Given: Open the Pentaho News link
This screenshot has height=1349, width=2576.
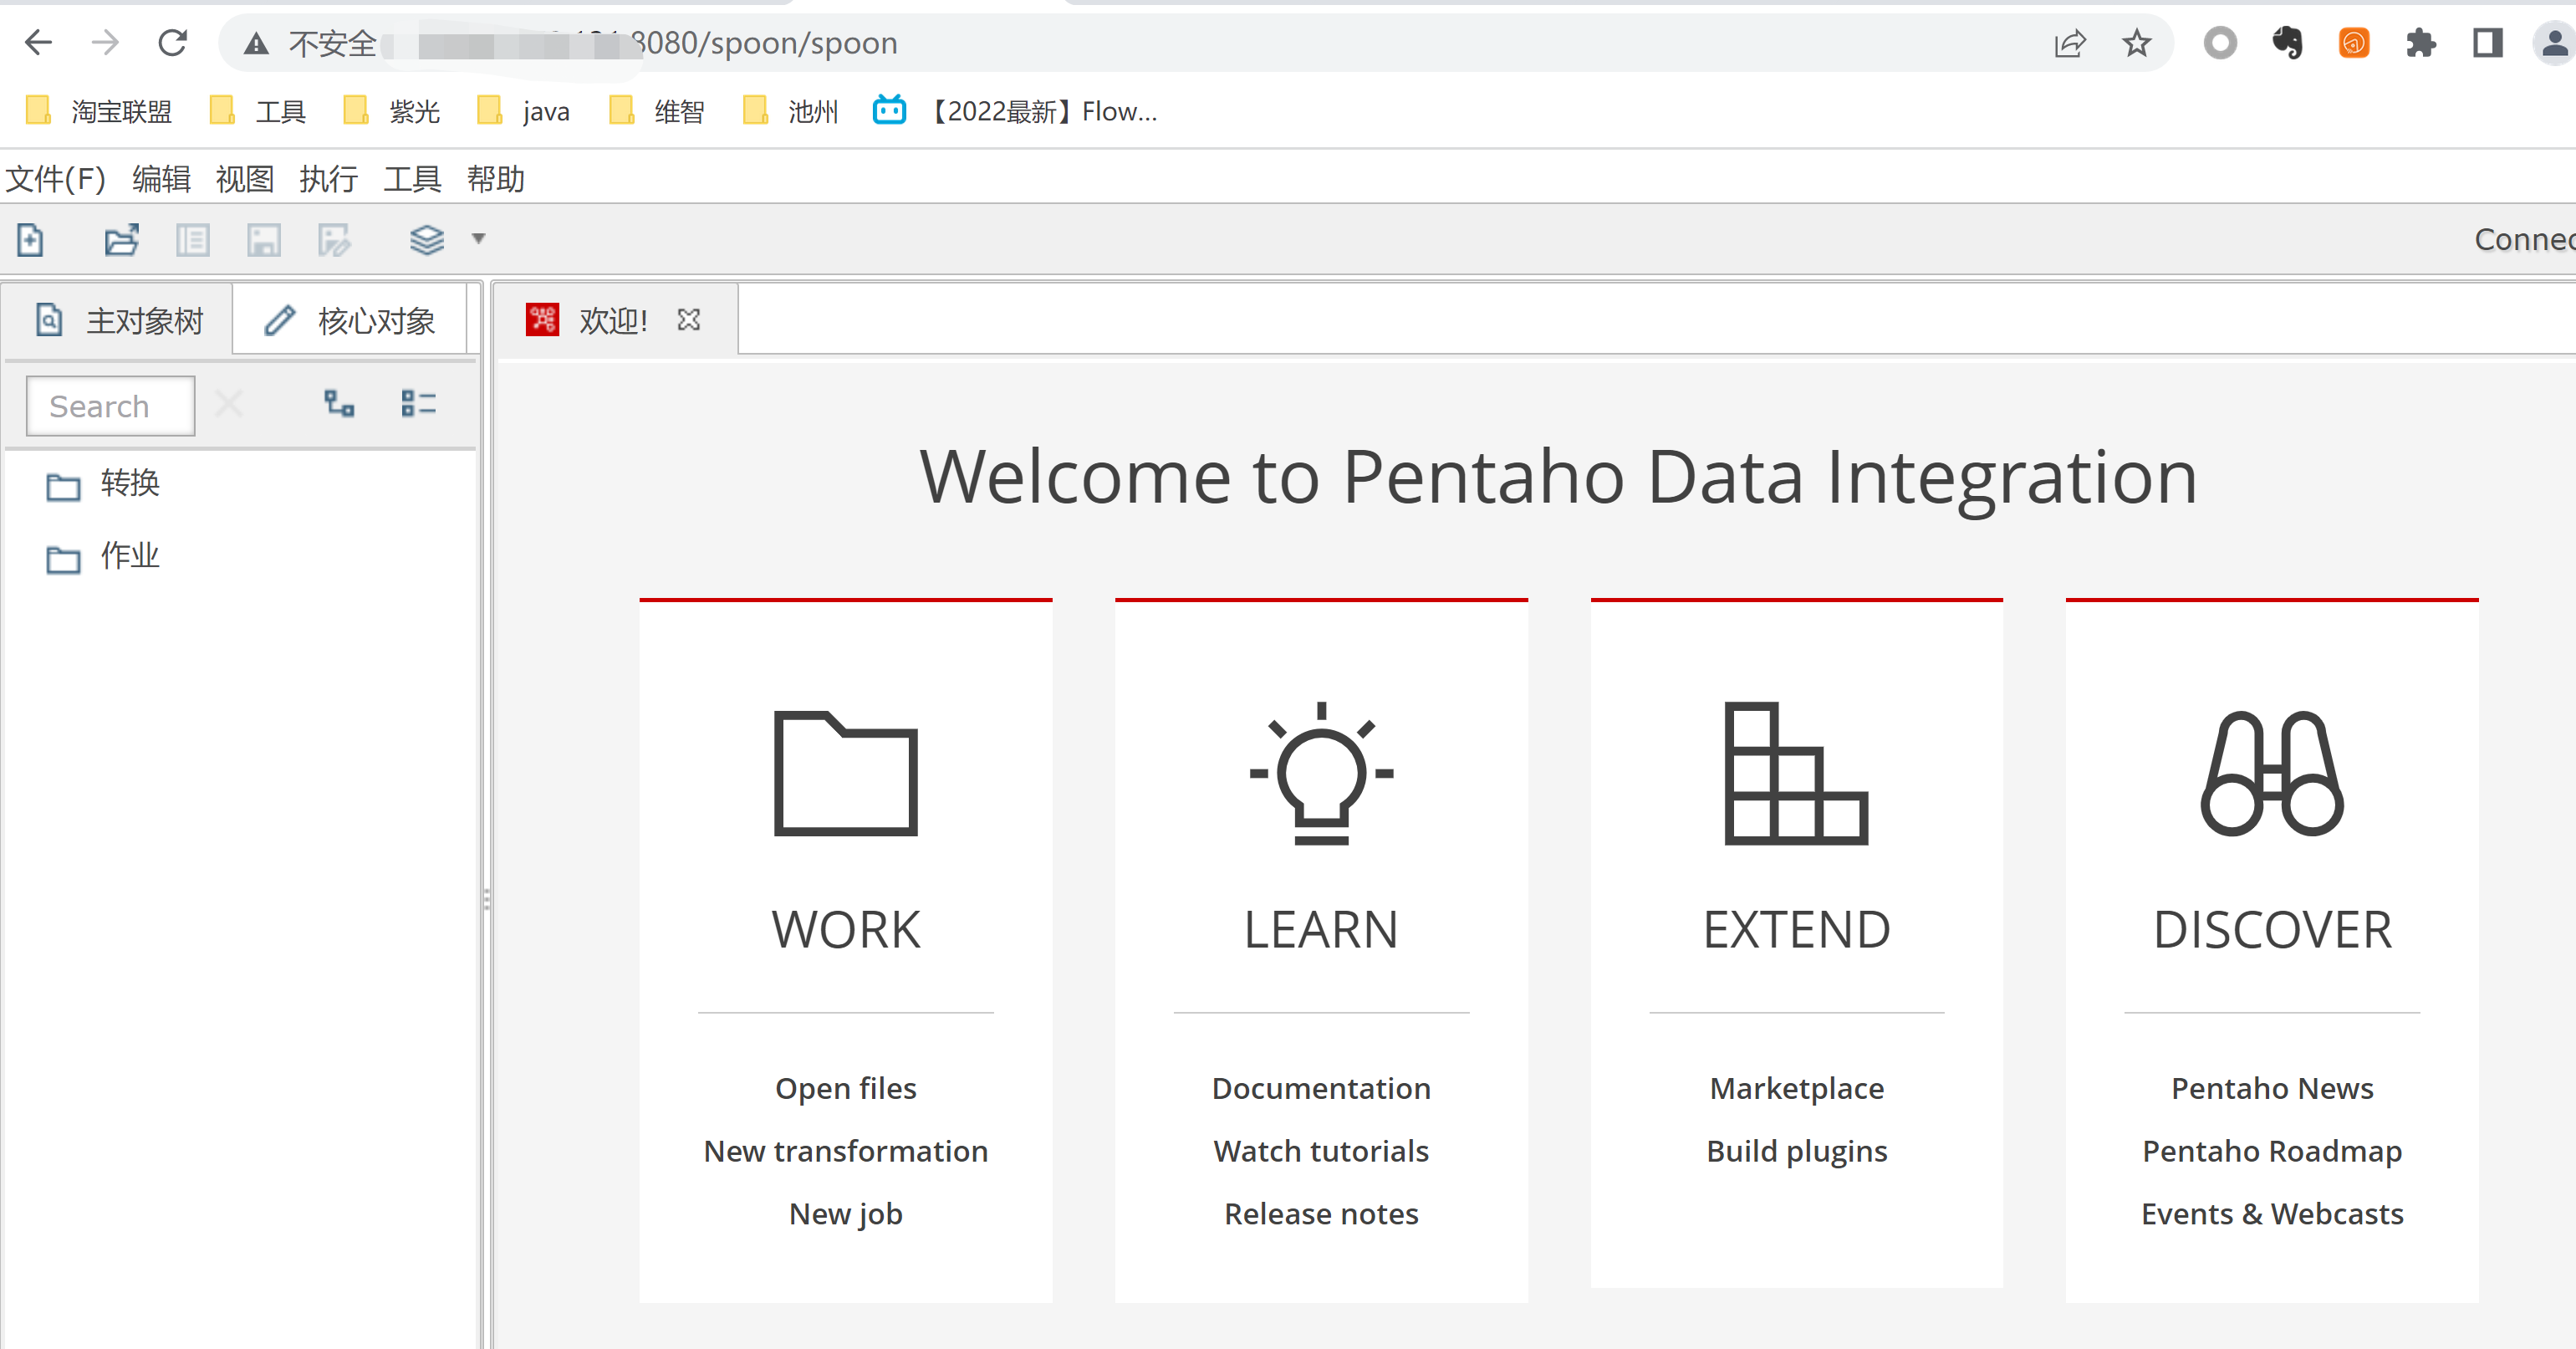Looking at the screenshot, I should pyautogui.click(x=2272, y=1088).
